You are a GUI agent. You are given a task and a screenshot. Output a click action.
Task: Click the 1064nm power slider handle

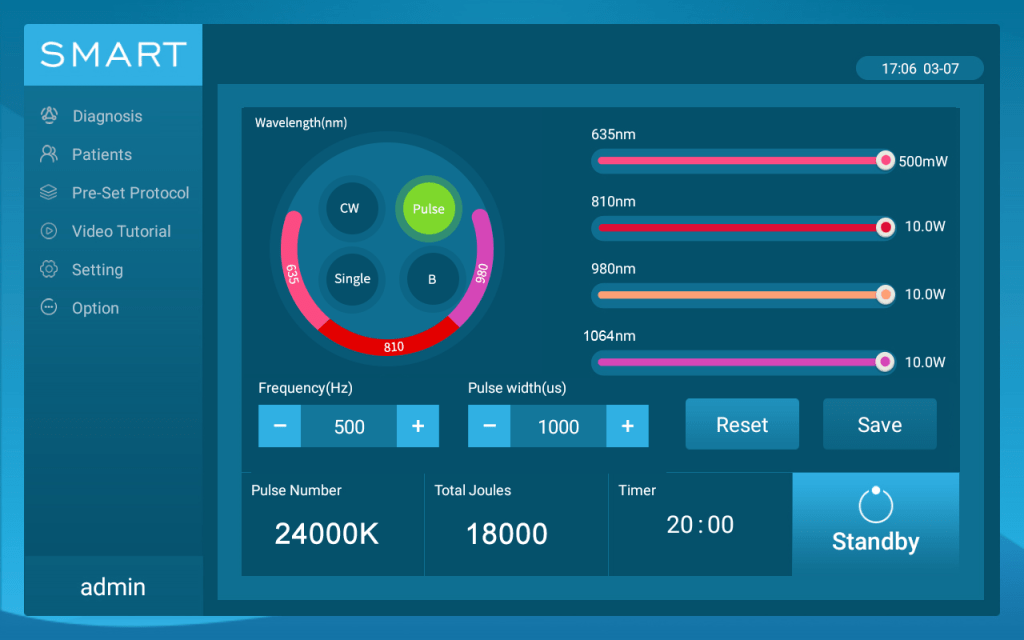point(884,362)
